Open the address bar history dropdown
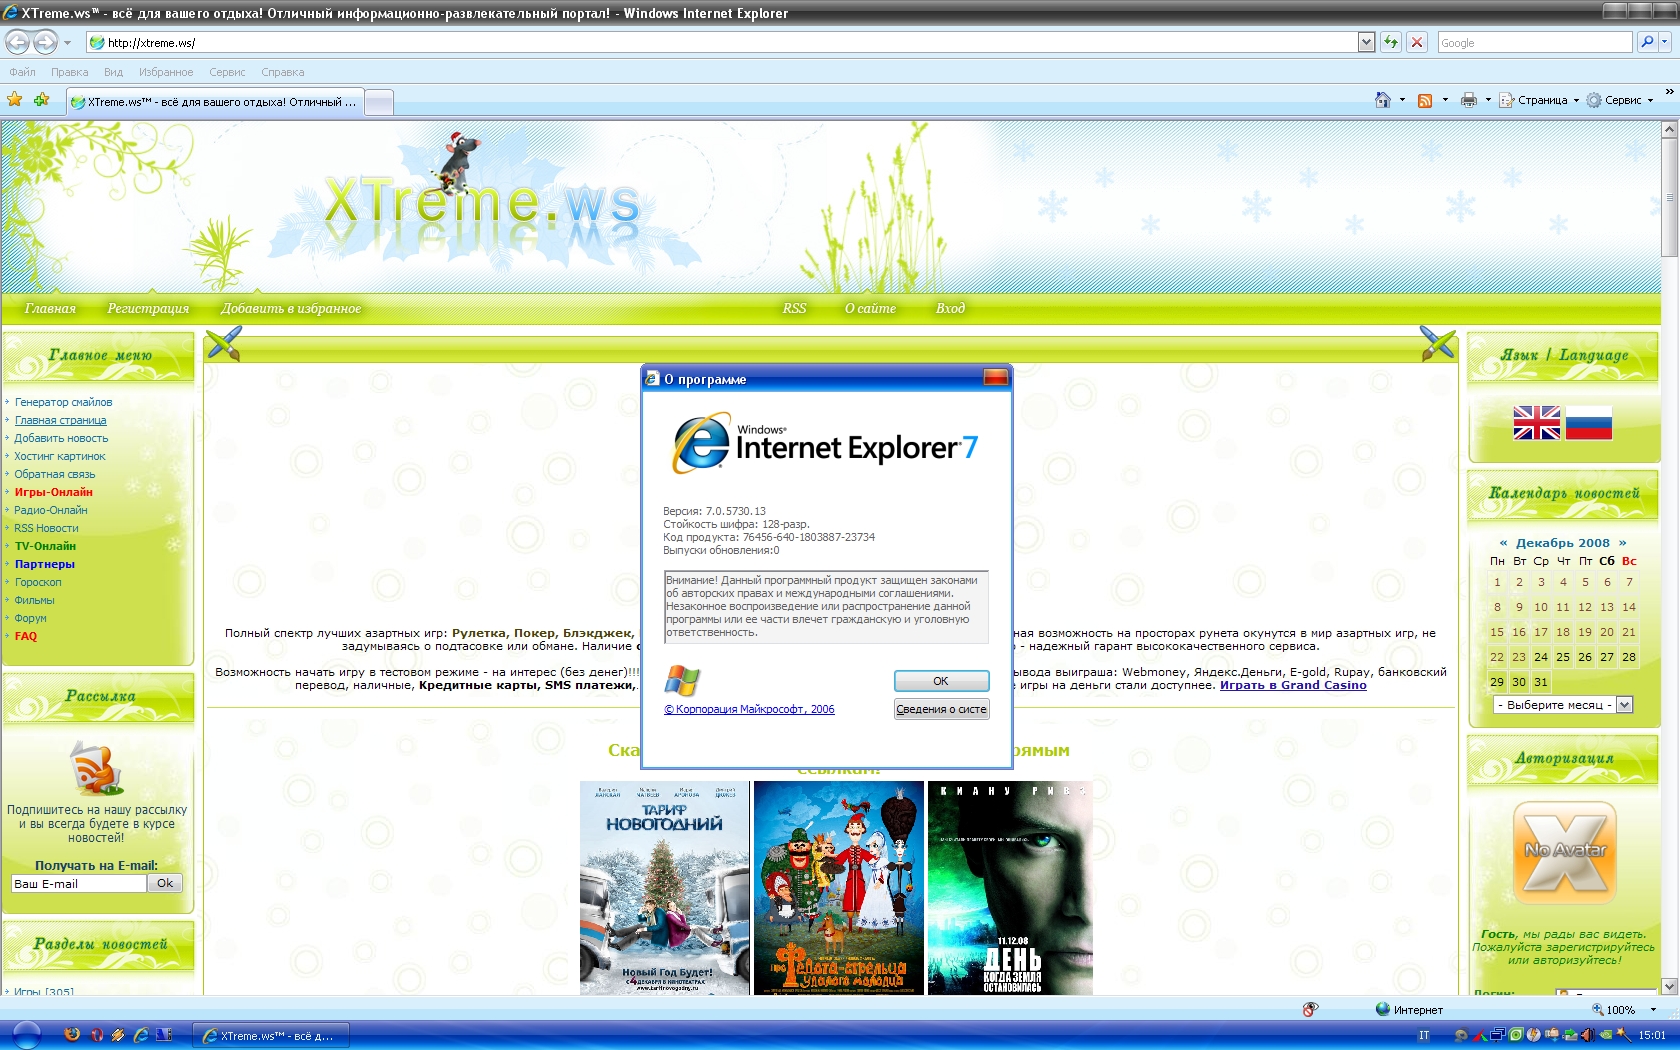This screenshot has width=1680, height=1050. click(x=1366, y=42)
